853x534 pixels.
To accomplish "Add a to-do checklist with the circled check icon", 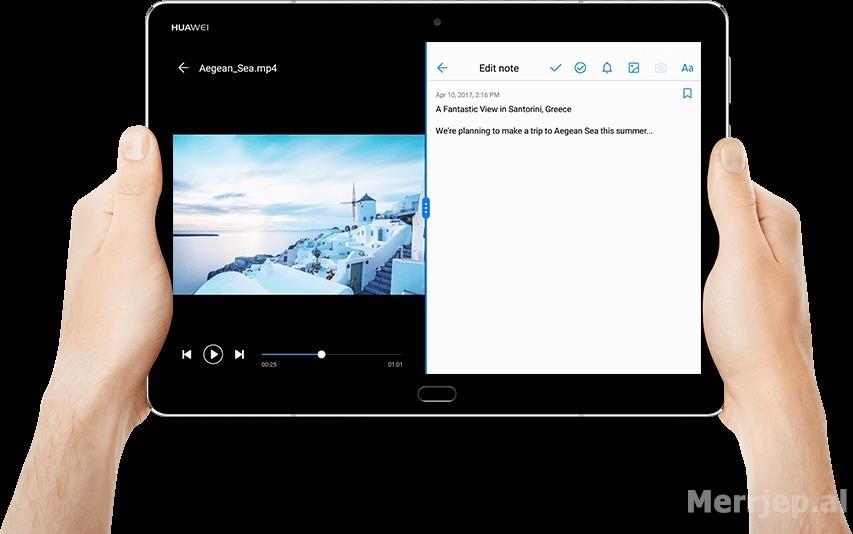I will (580, 68).
